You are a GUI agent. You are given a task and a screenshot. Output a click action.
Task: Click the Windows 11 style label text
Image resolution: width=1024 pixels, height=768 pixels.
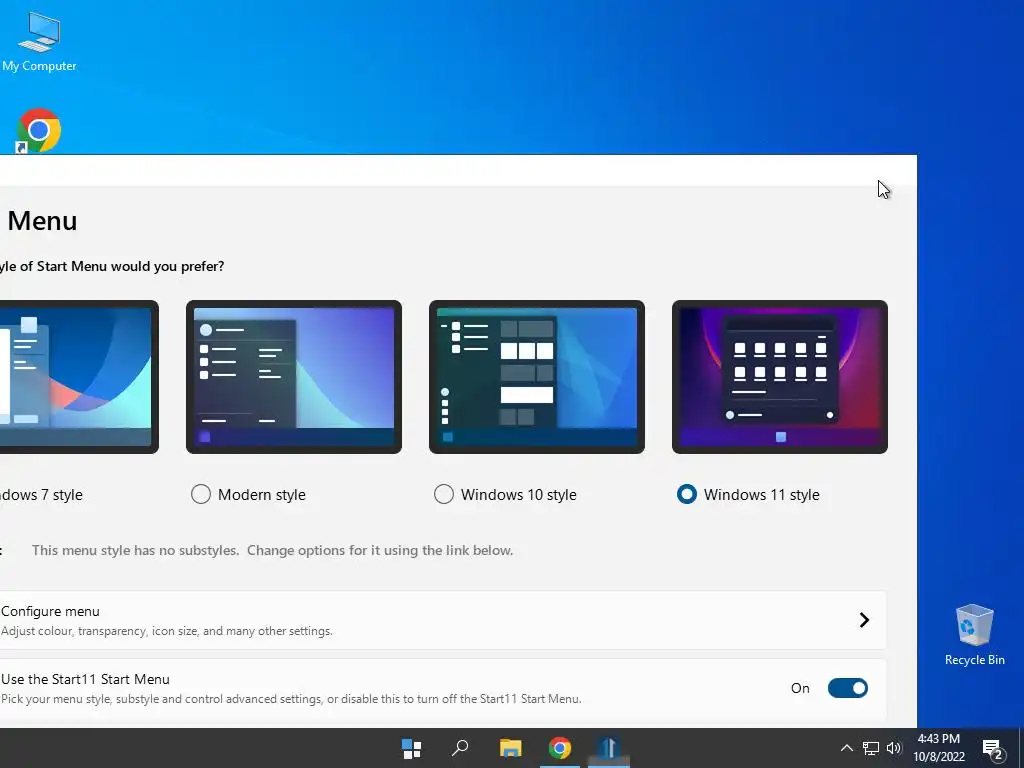click(761, 495)
